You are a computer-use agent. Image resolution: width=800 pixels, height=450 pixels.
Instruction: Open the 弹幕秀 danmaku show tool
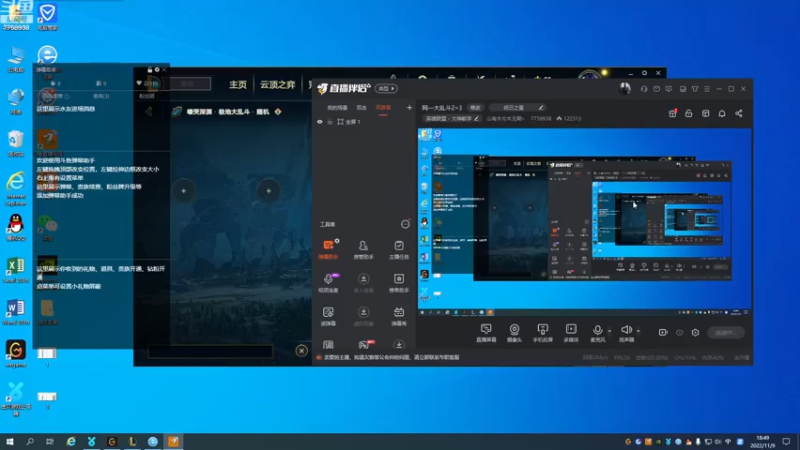(x=399, y=316)
